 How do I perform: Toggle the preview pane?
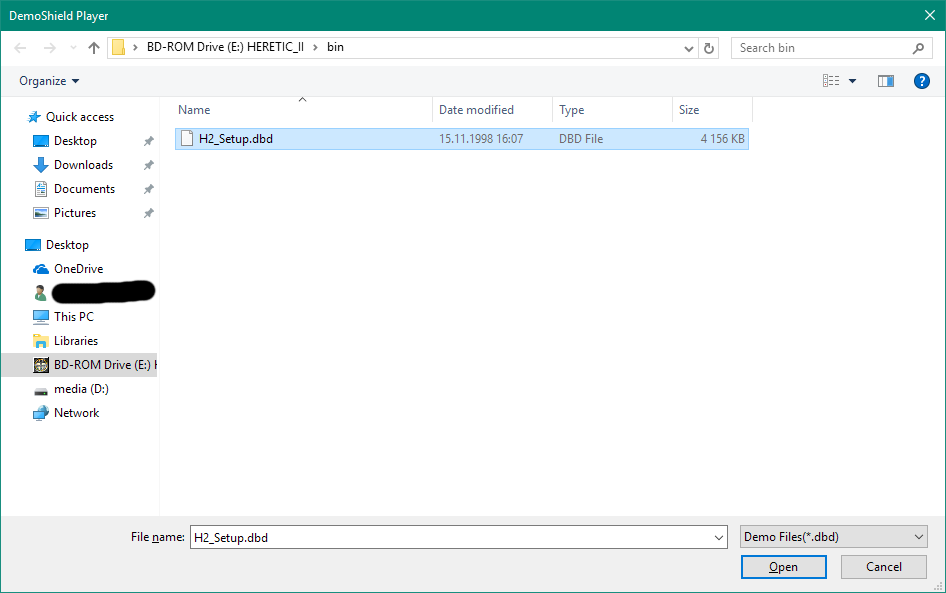point(886,81)
